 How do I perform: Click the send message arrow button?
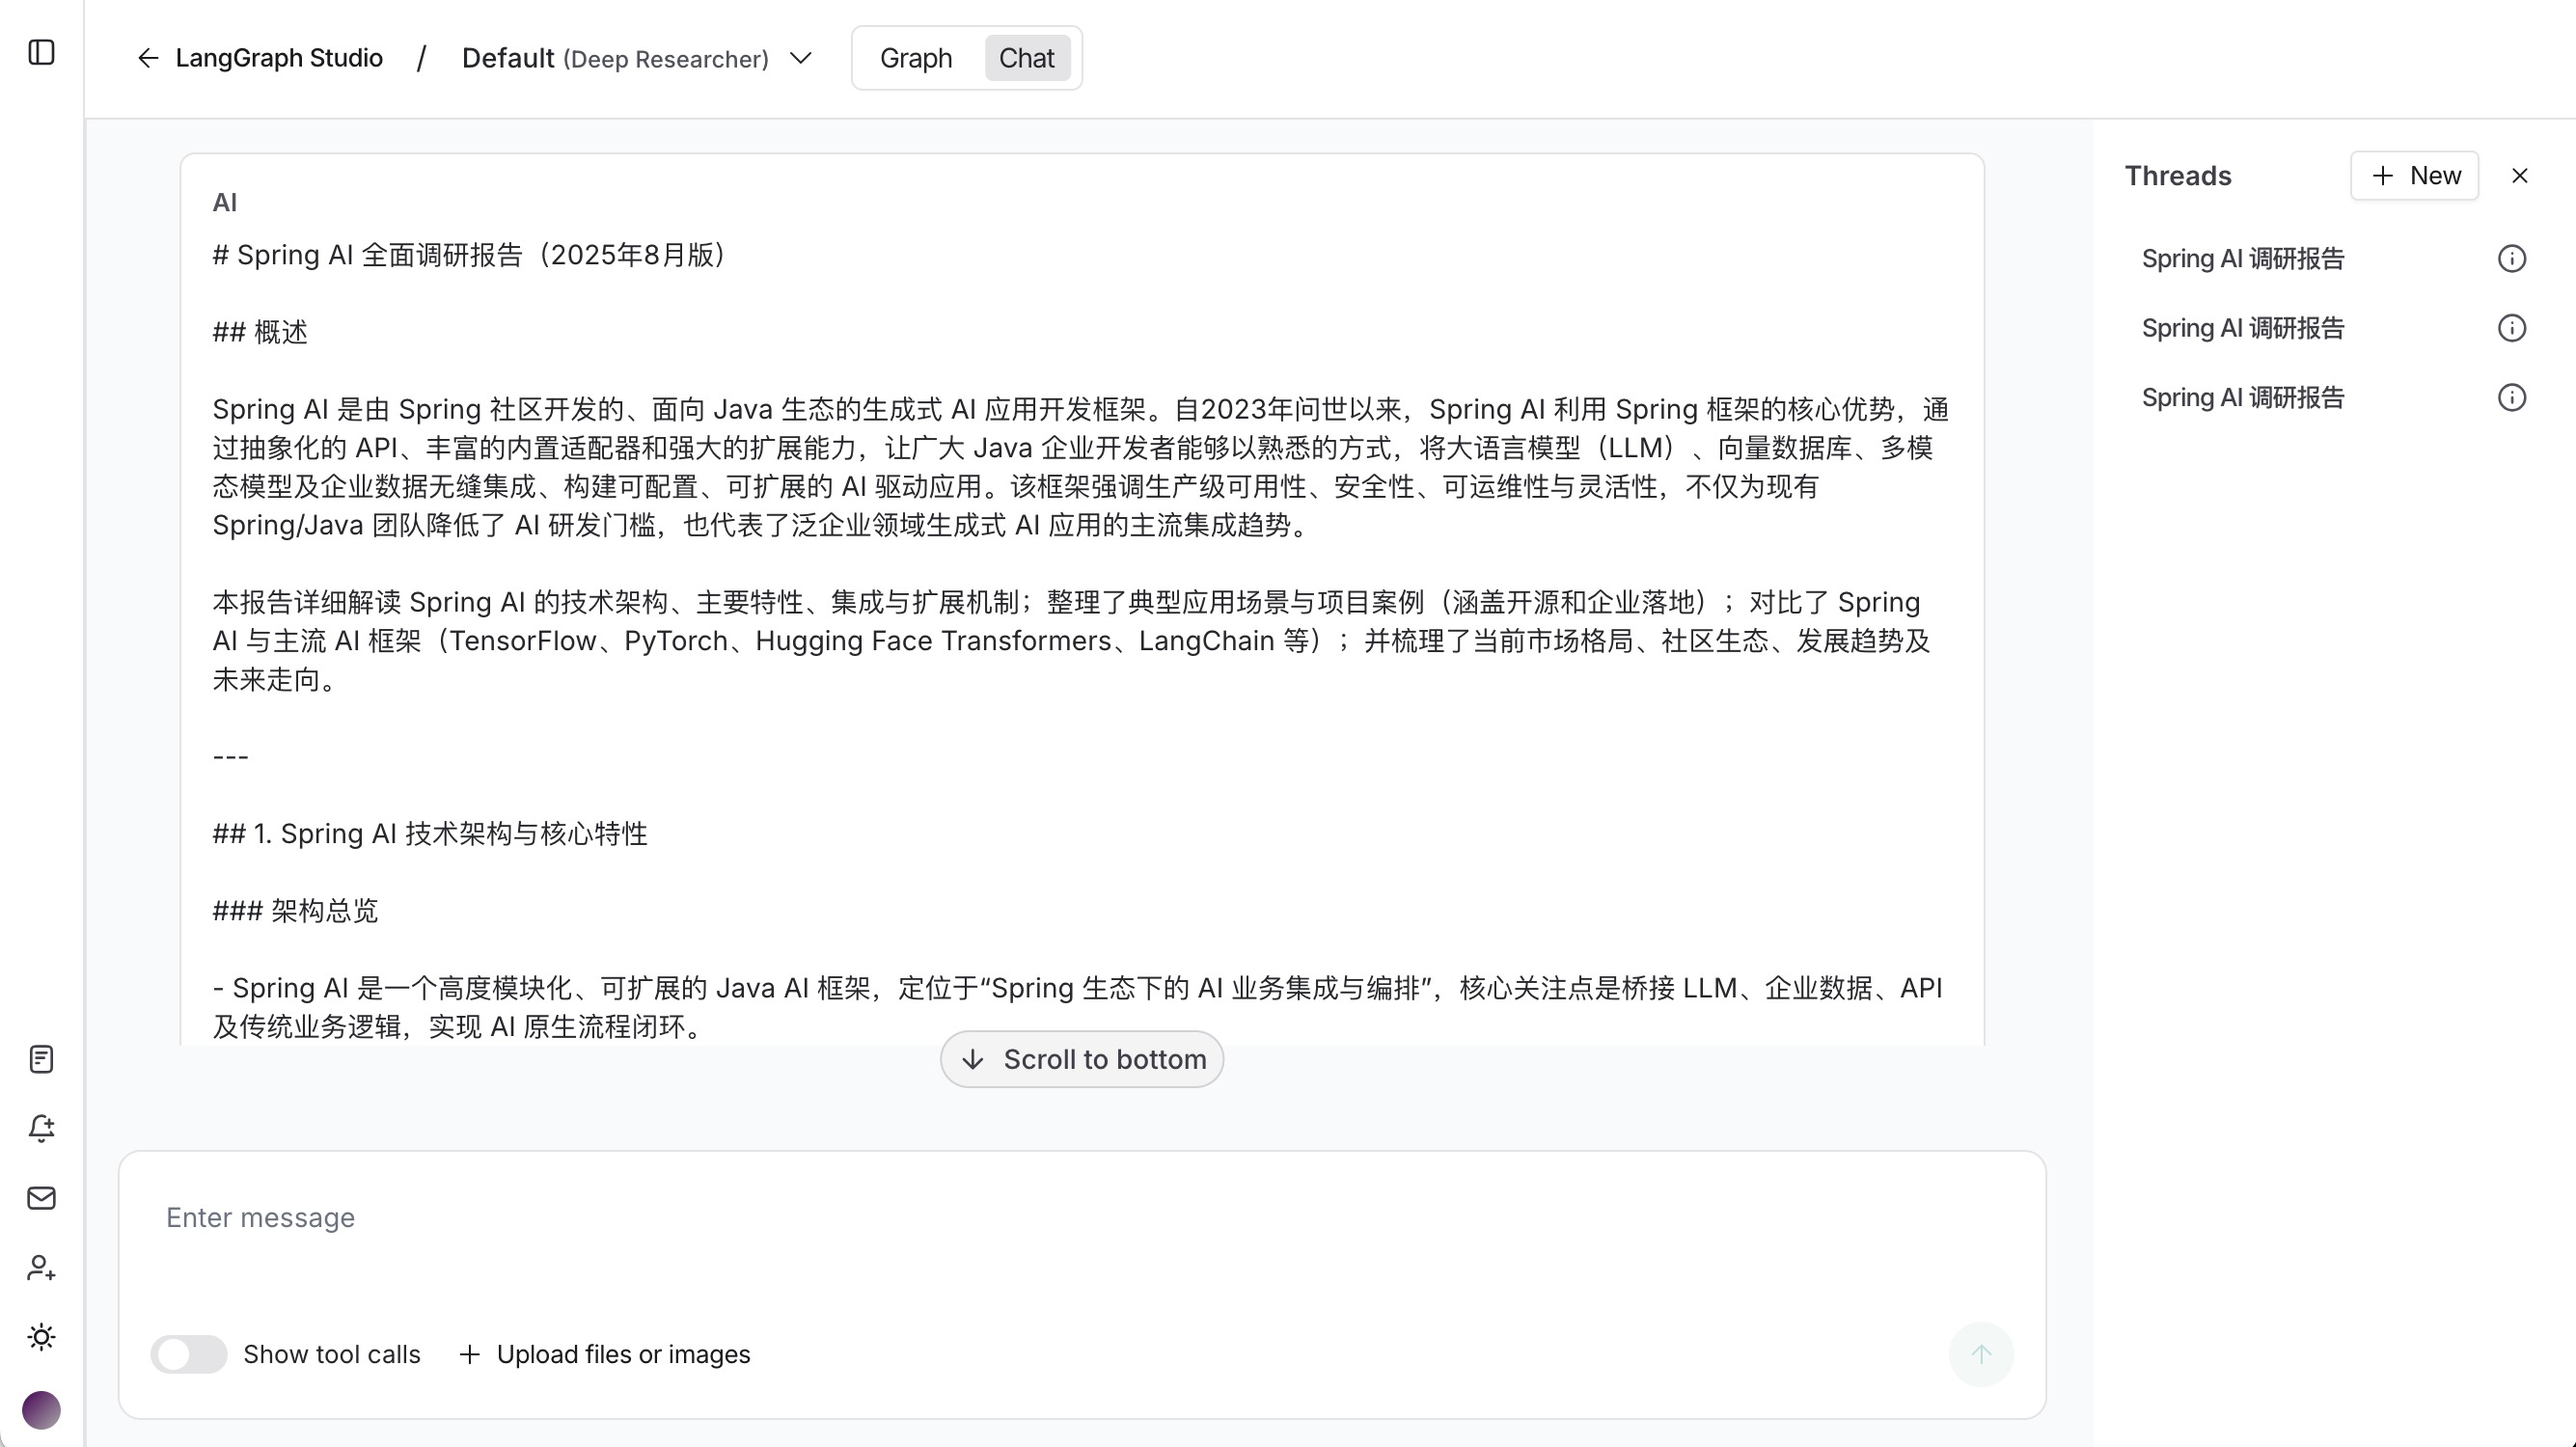1980,1354
